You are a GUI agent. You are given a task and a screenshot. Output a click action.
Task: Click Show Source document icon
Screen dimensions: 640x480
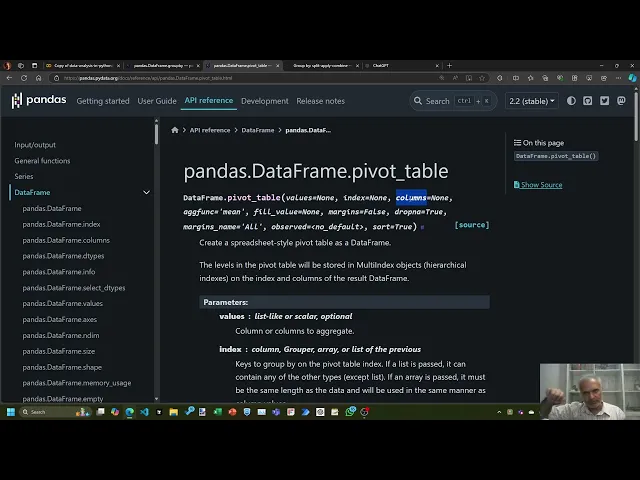click(517, 184)
